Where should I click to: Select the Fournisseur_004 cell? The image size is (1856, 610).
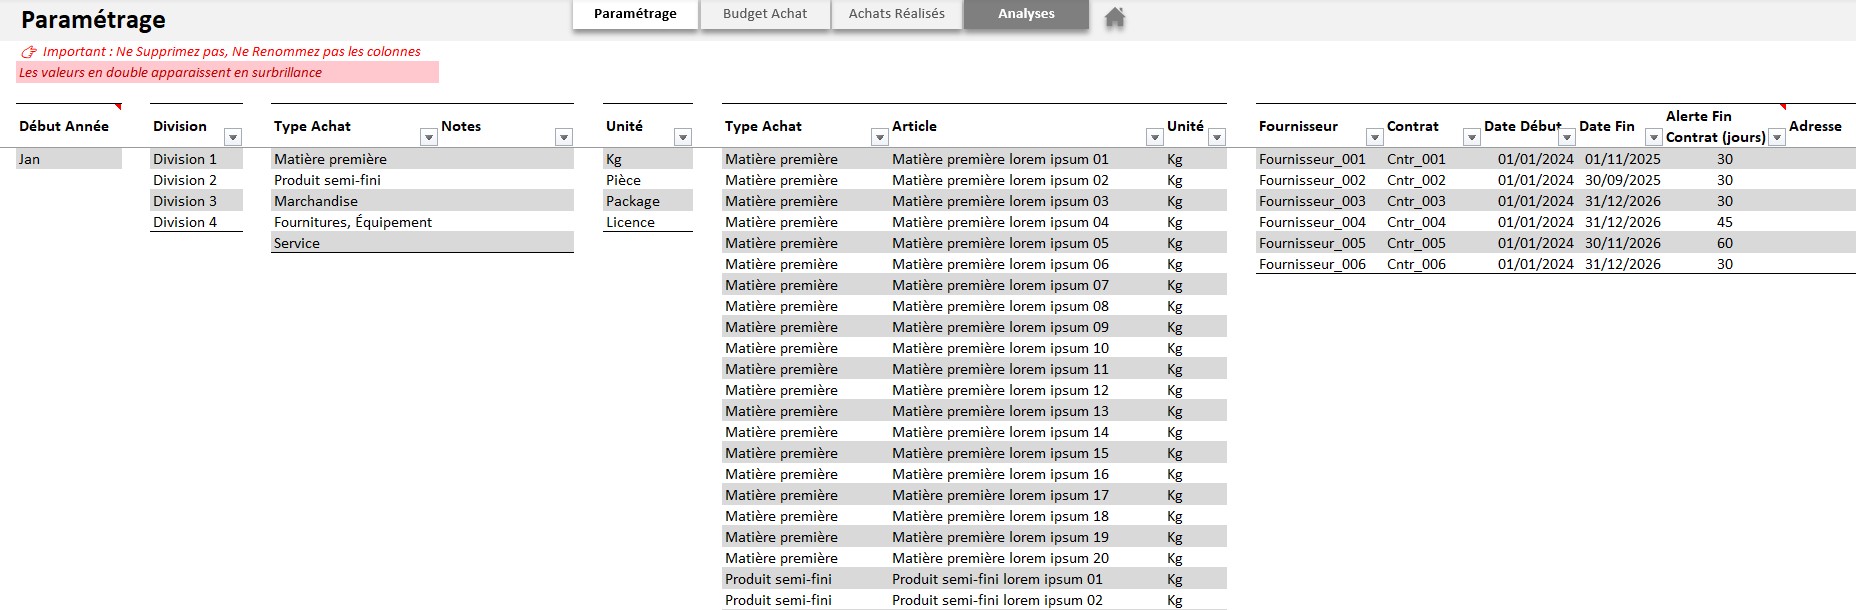[1312, 222]
